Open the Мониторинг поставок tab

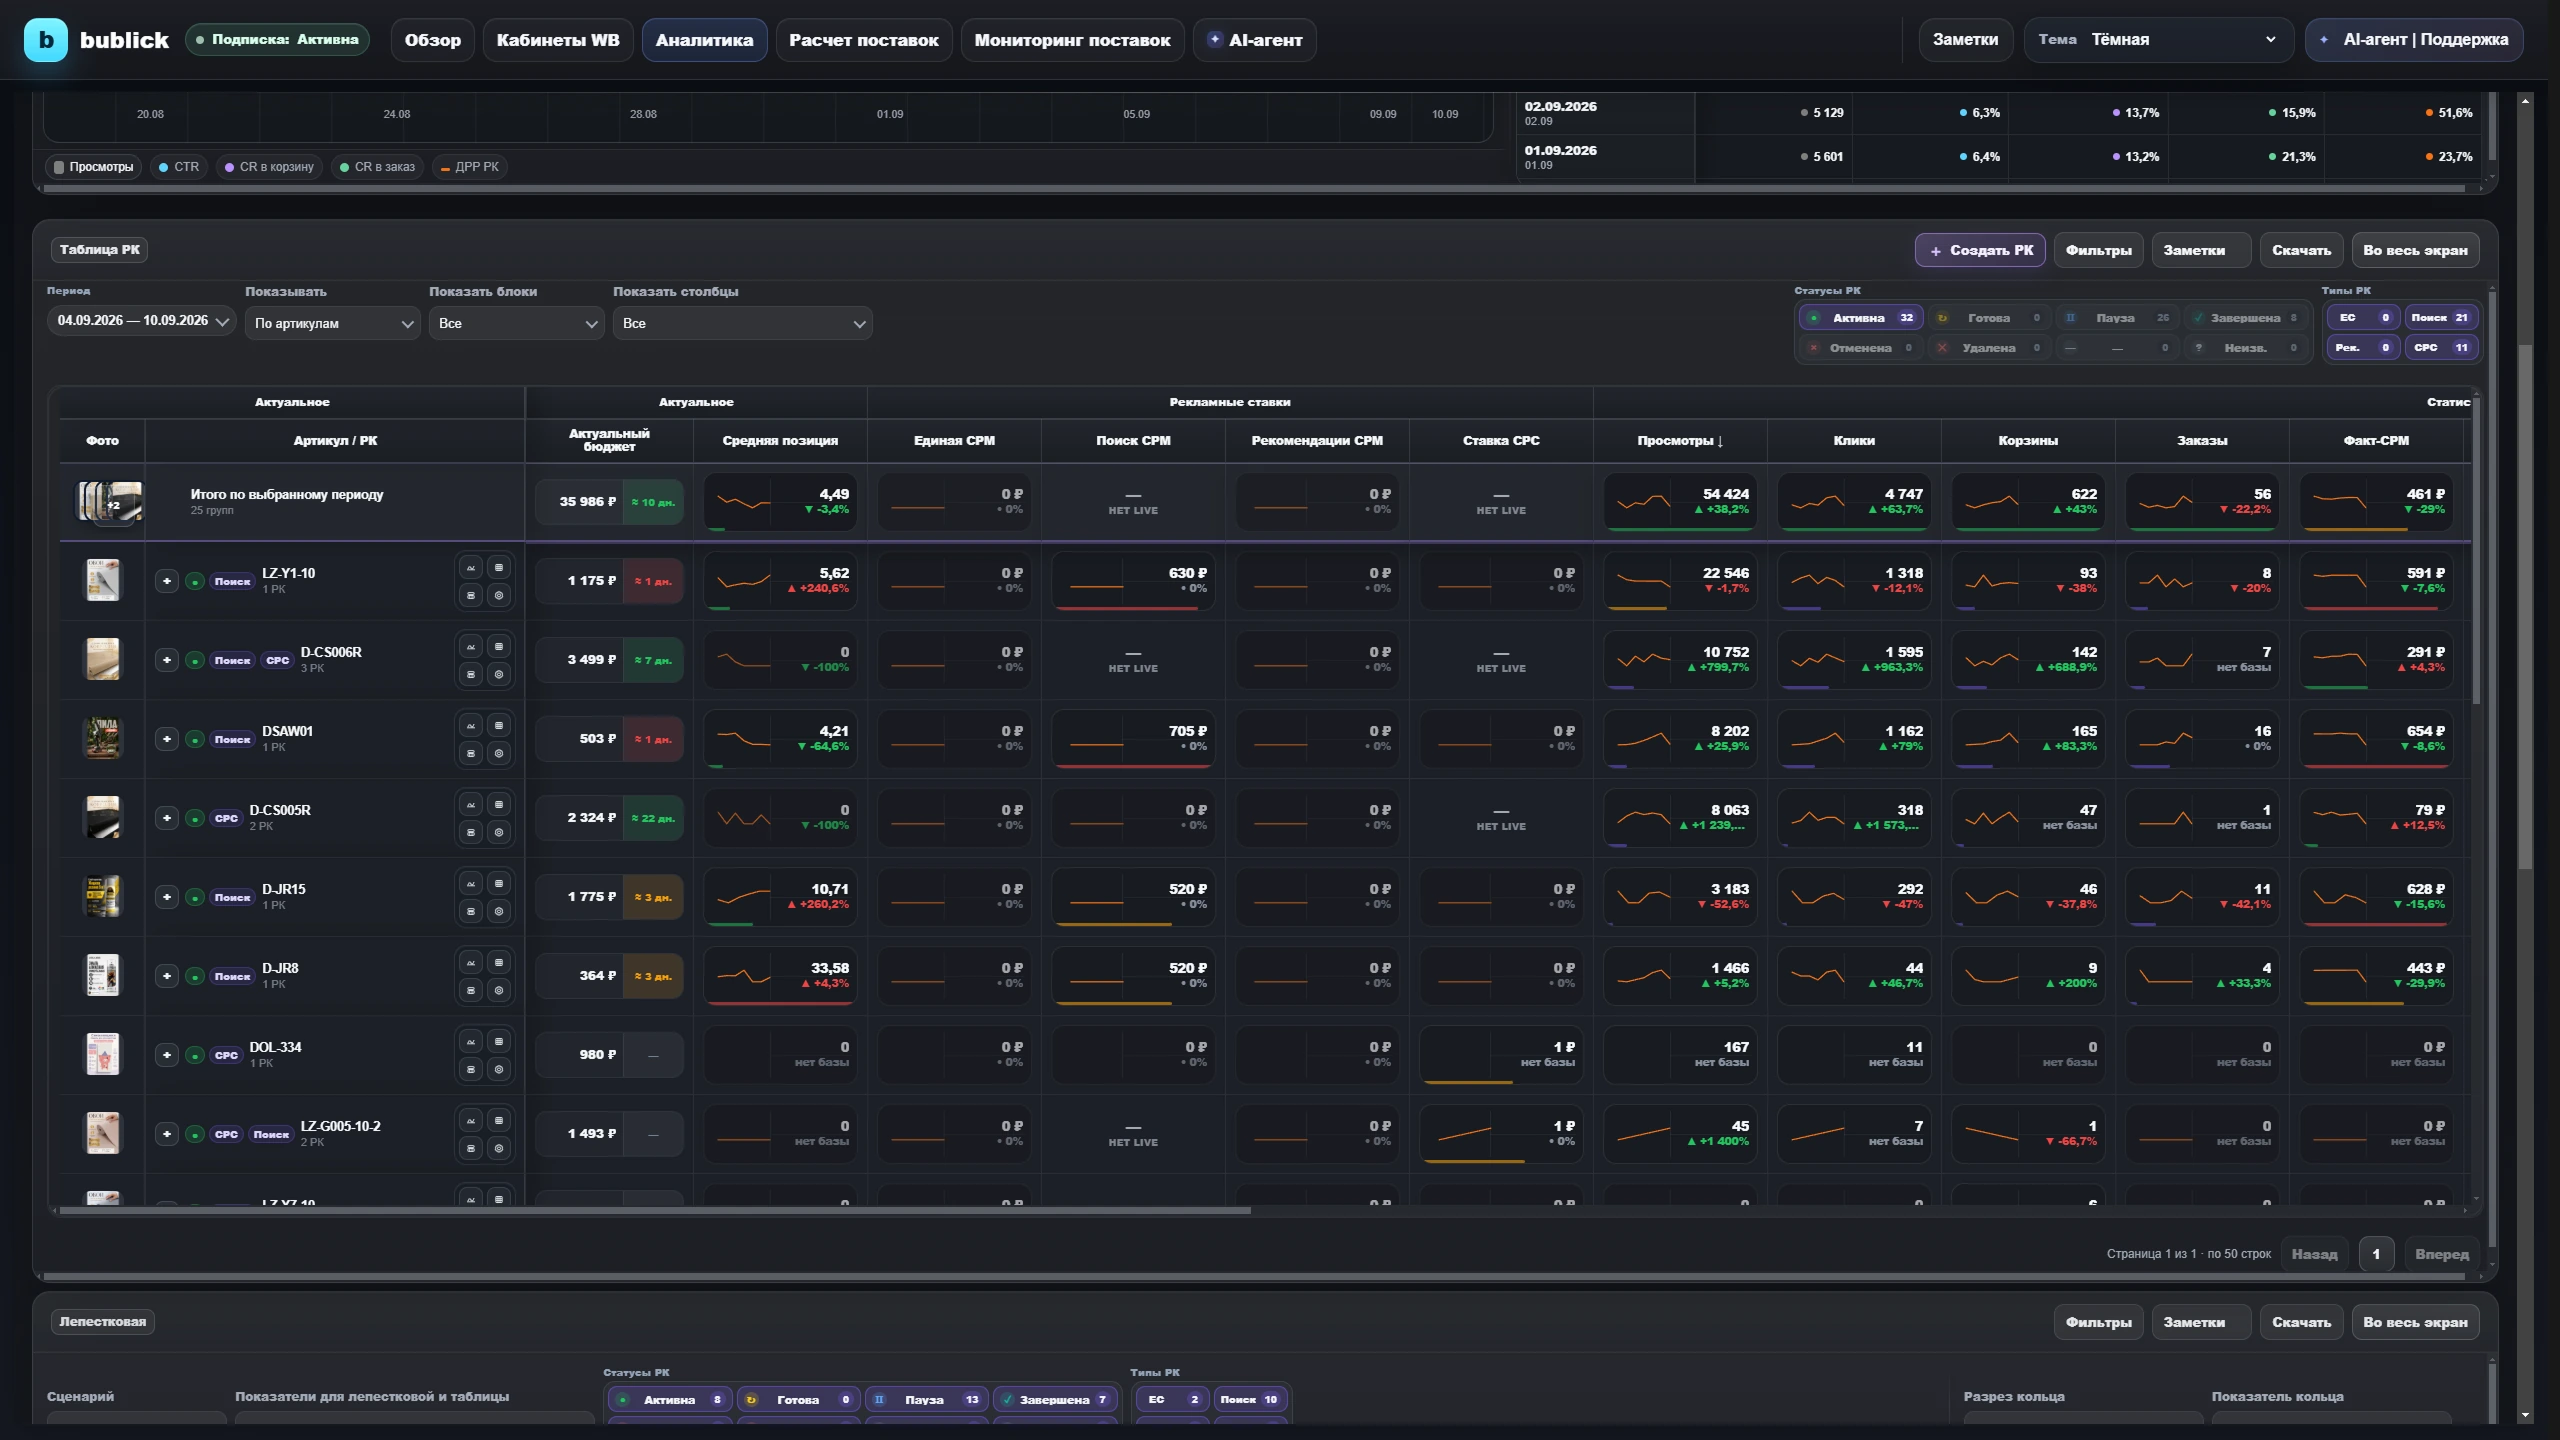(1072, 40)
